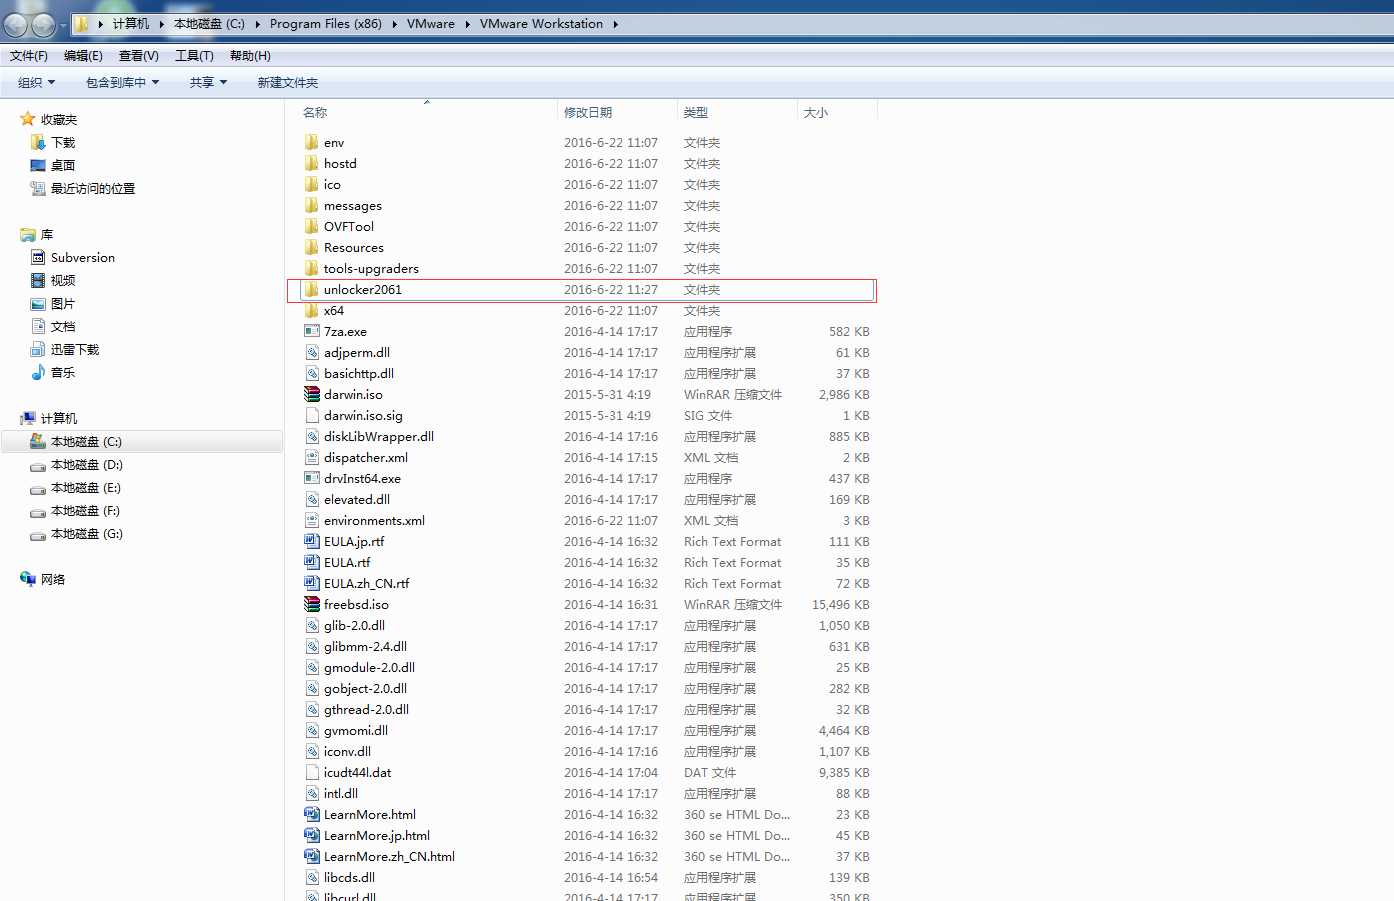This screenshot has height=901, width=1394.
Task: Open the 音乐 library
Action: (63, 372)
